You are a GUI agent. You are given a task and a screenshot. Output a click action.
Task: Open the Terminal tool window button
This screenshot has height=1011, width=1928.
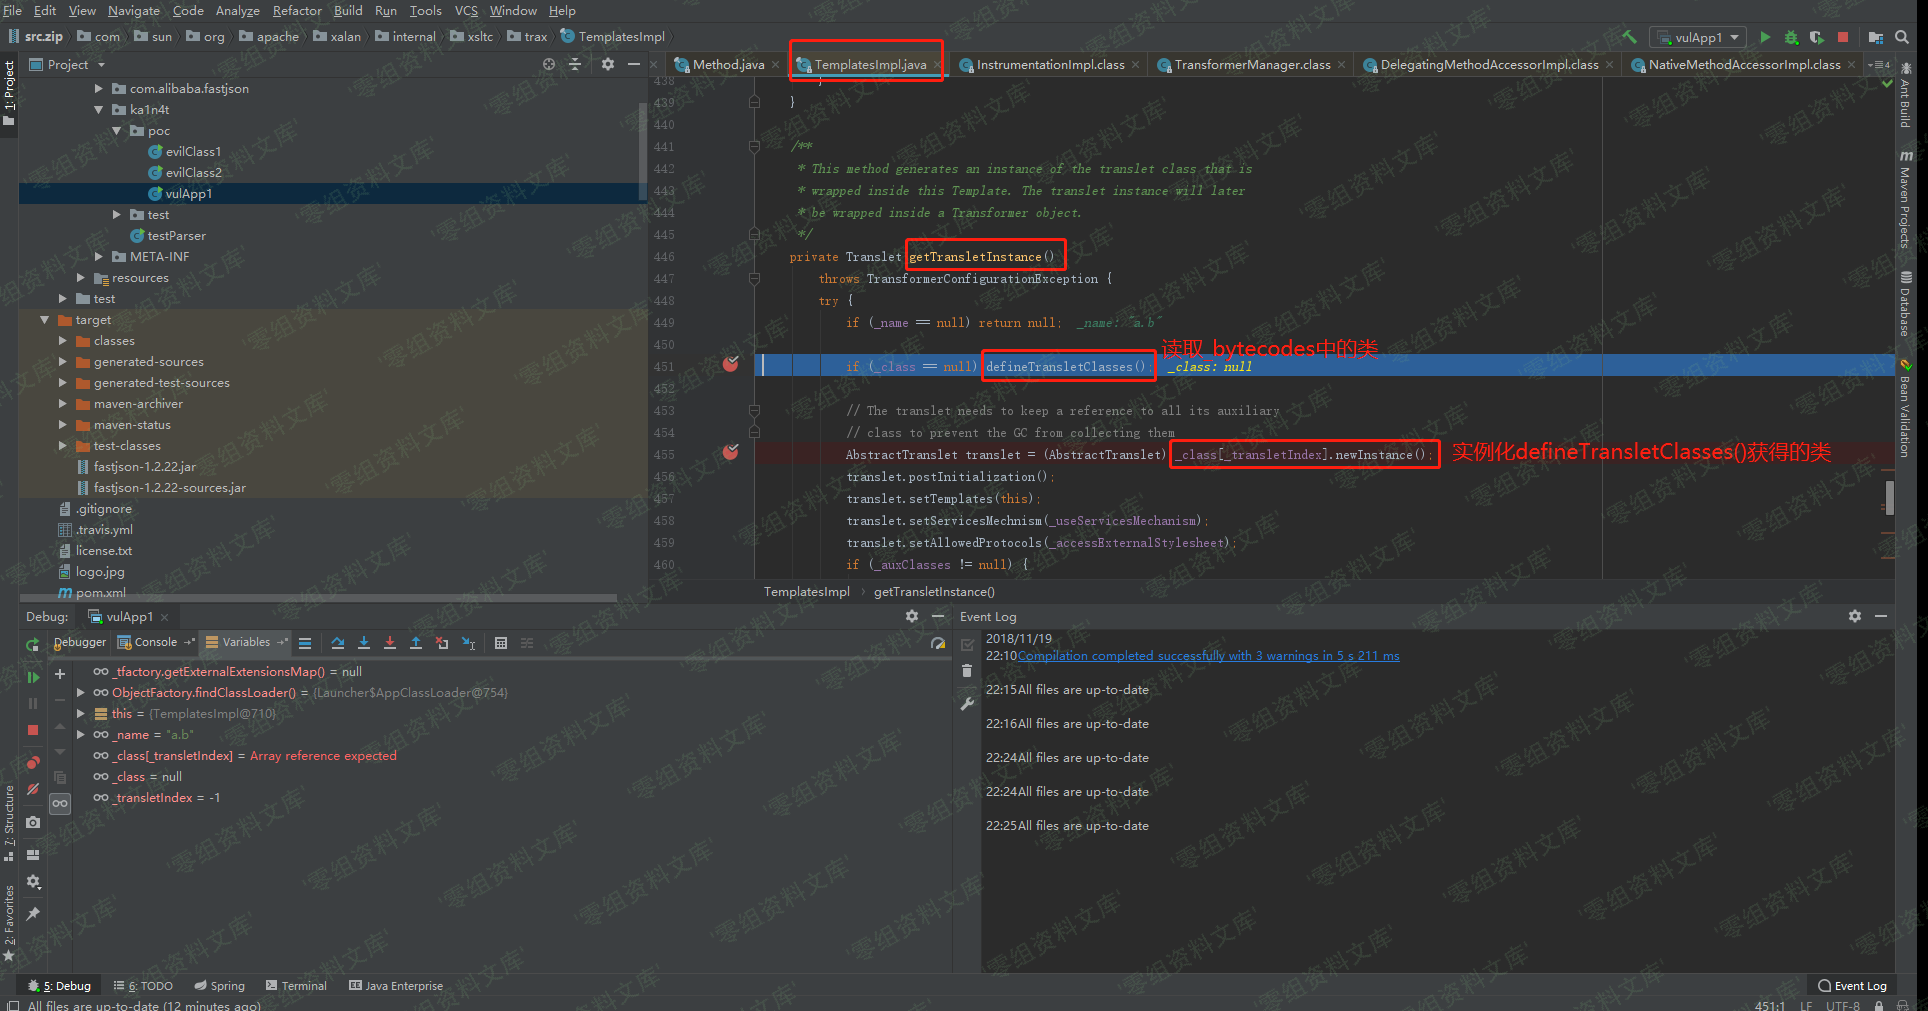tap(297, 986)
